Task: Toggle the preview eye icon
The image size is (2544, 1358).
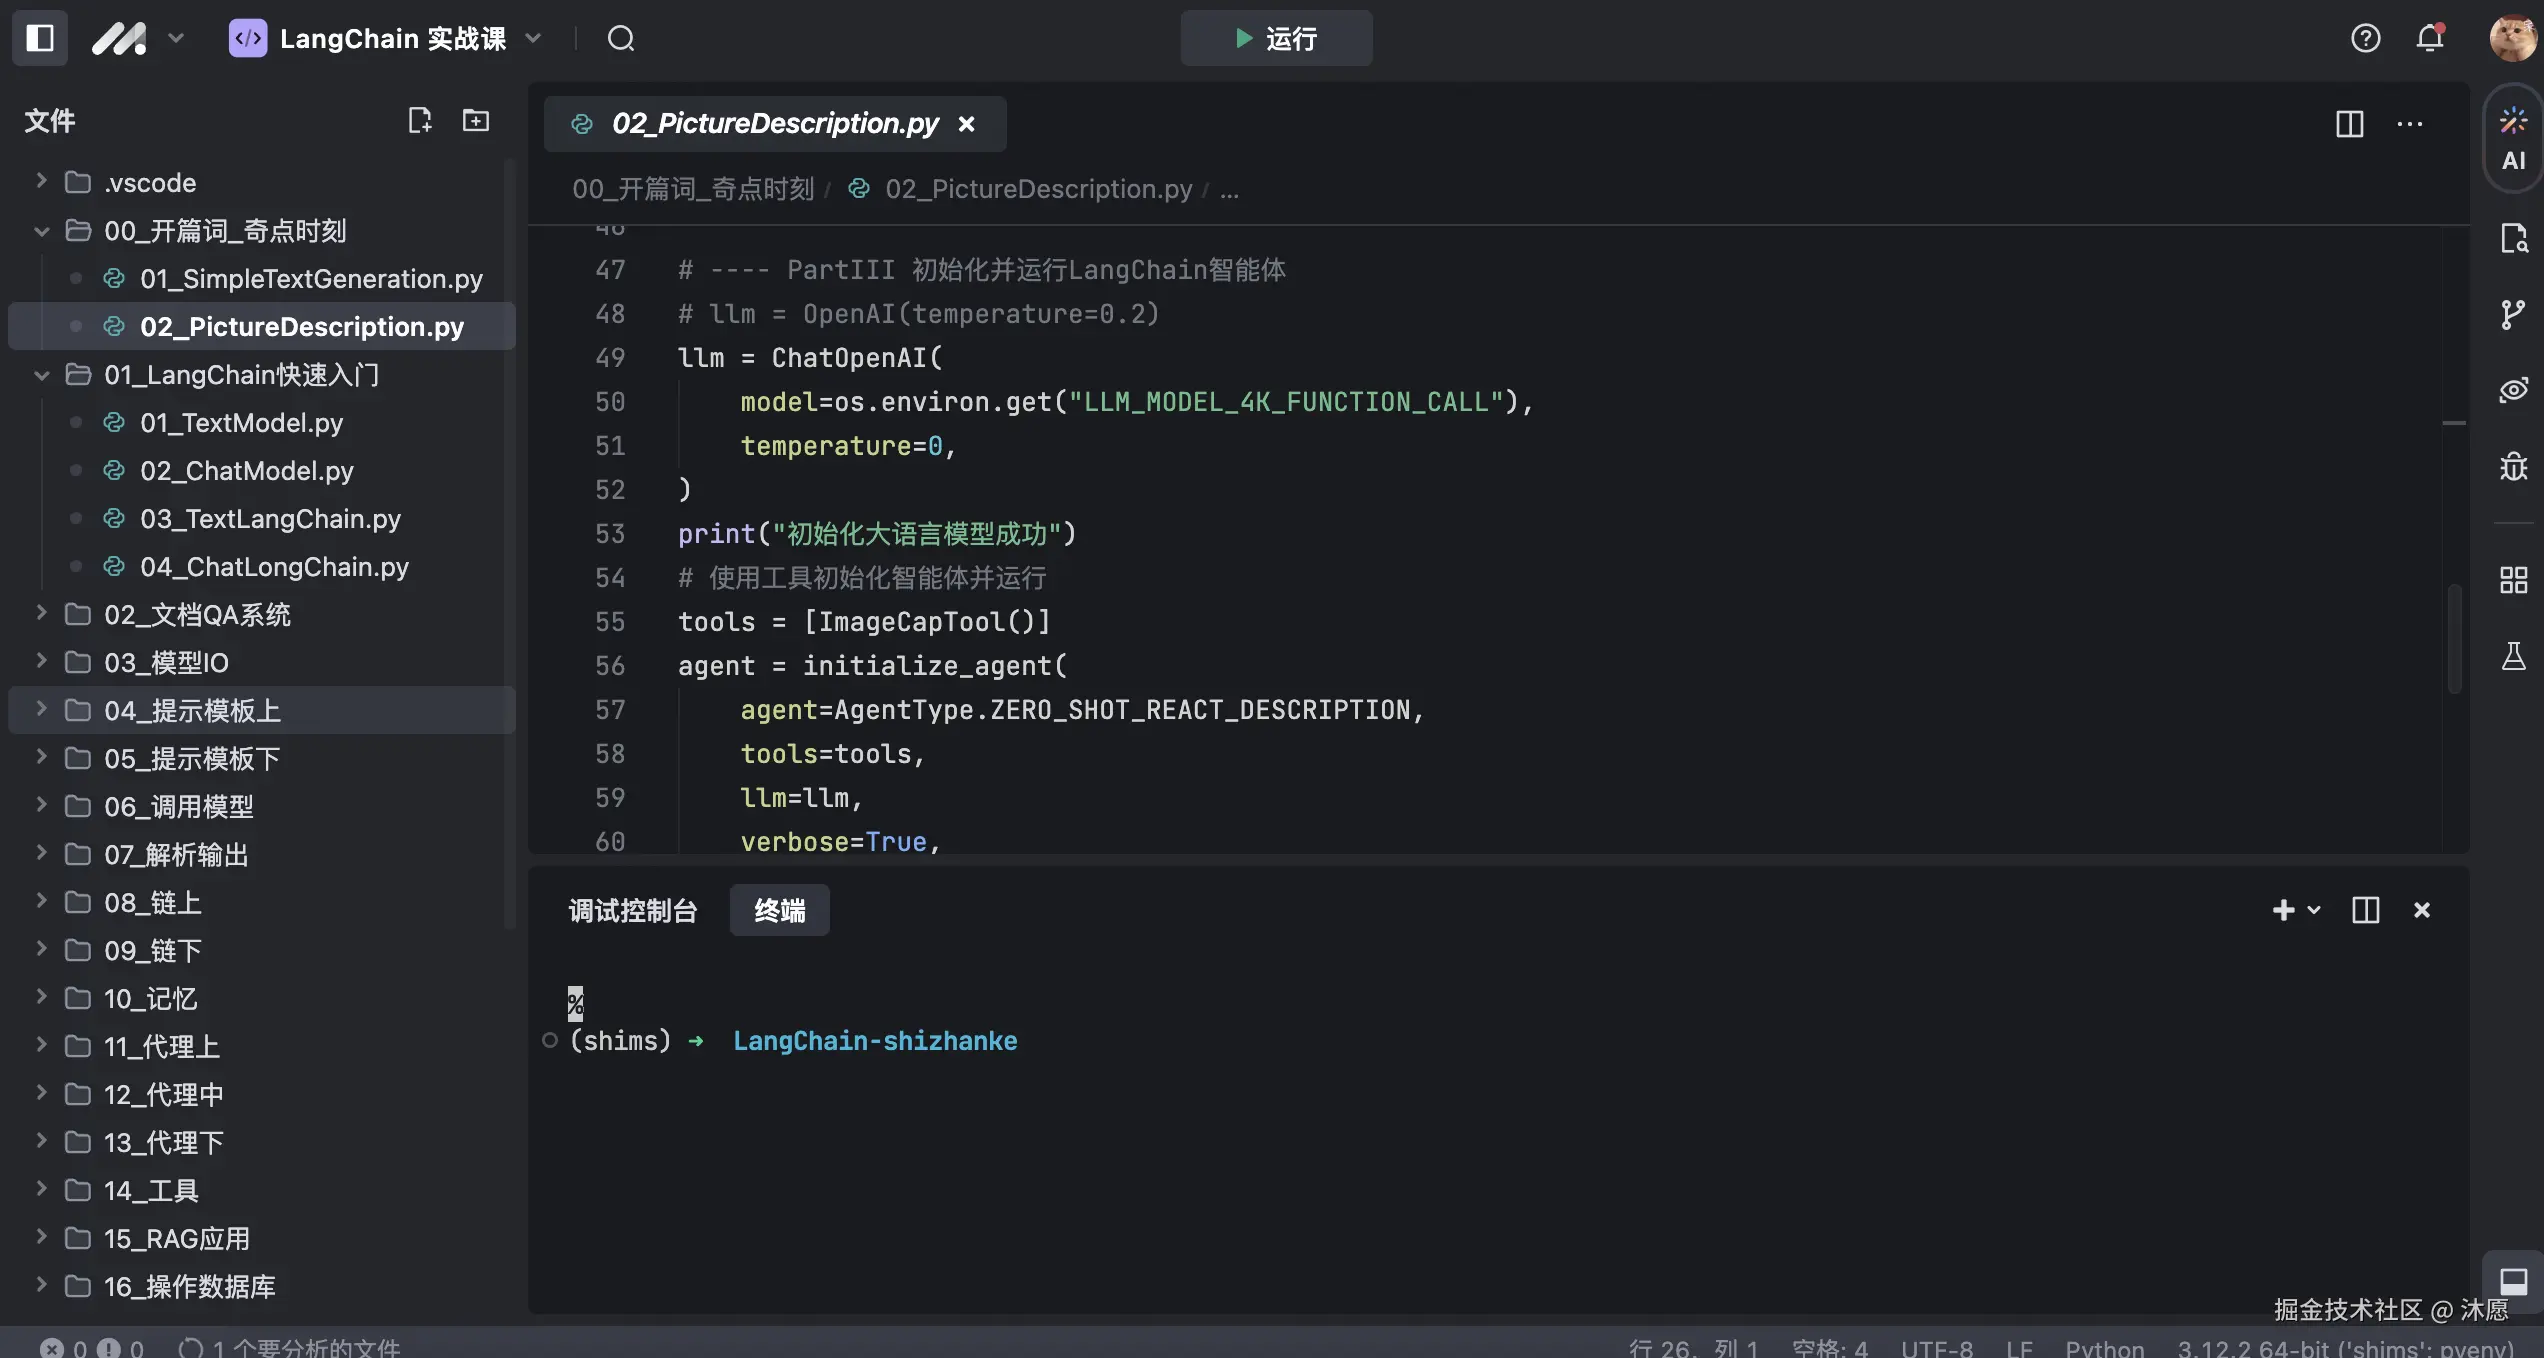Action: [x=2513, y=390]
